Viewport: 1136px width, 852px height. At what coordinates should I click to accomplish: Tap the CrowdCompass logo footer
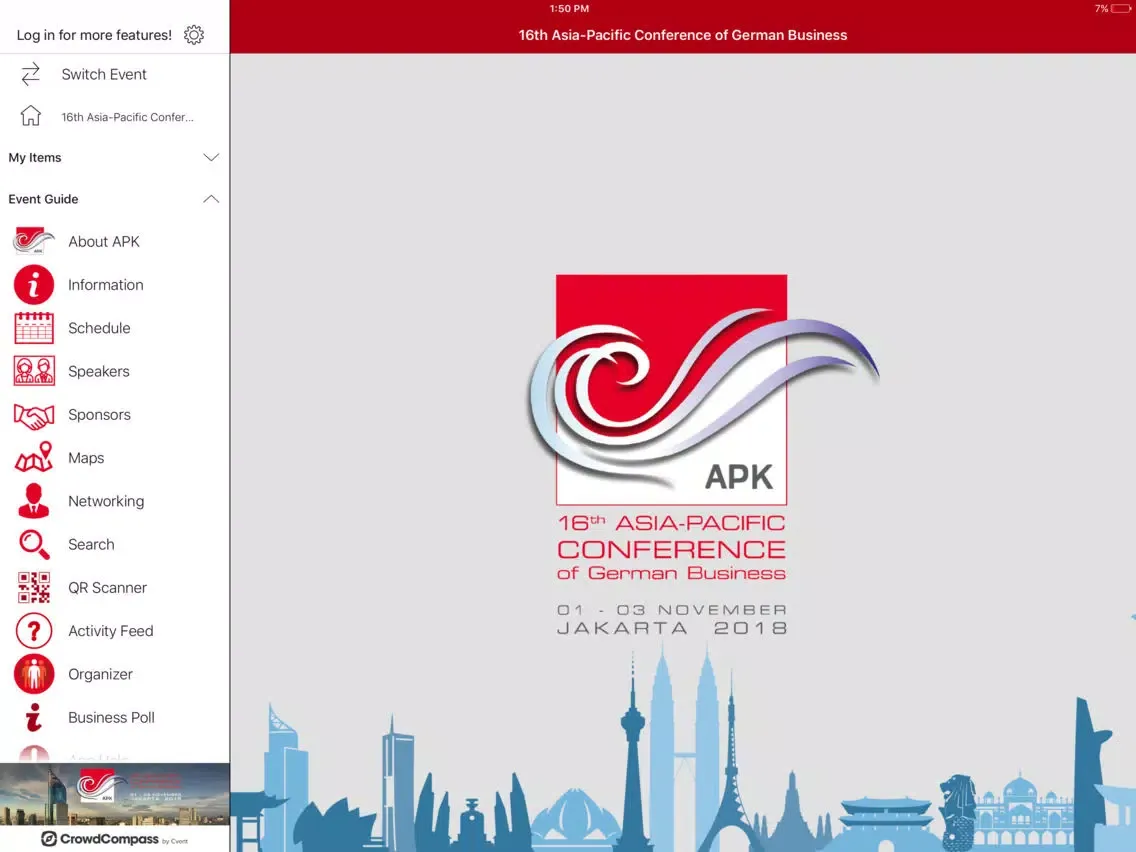click(114, 839)
